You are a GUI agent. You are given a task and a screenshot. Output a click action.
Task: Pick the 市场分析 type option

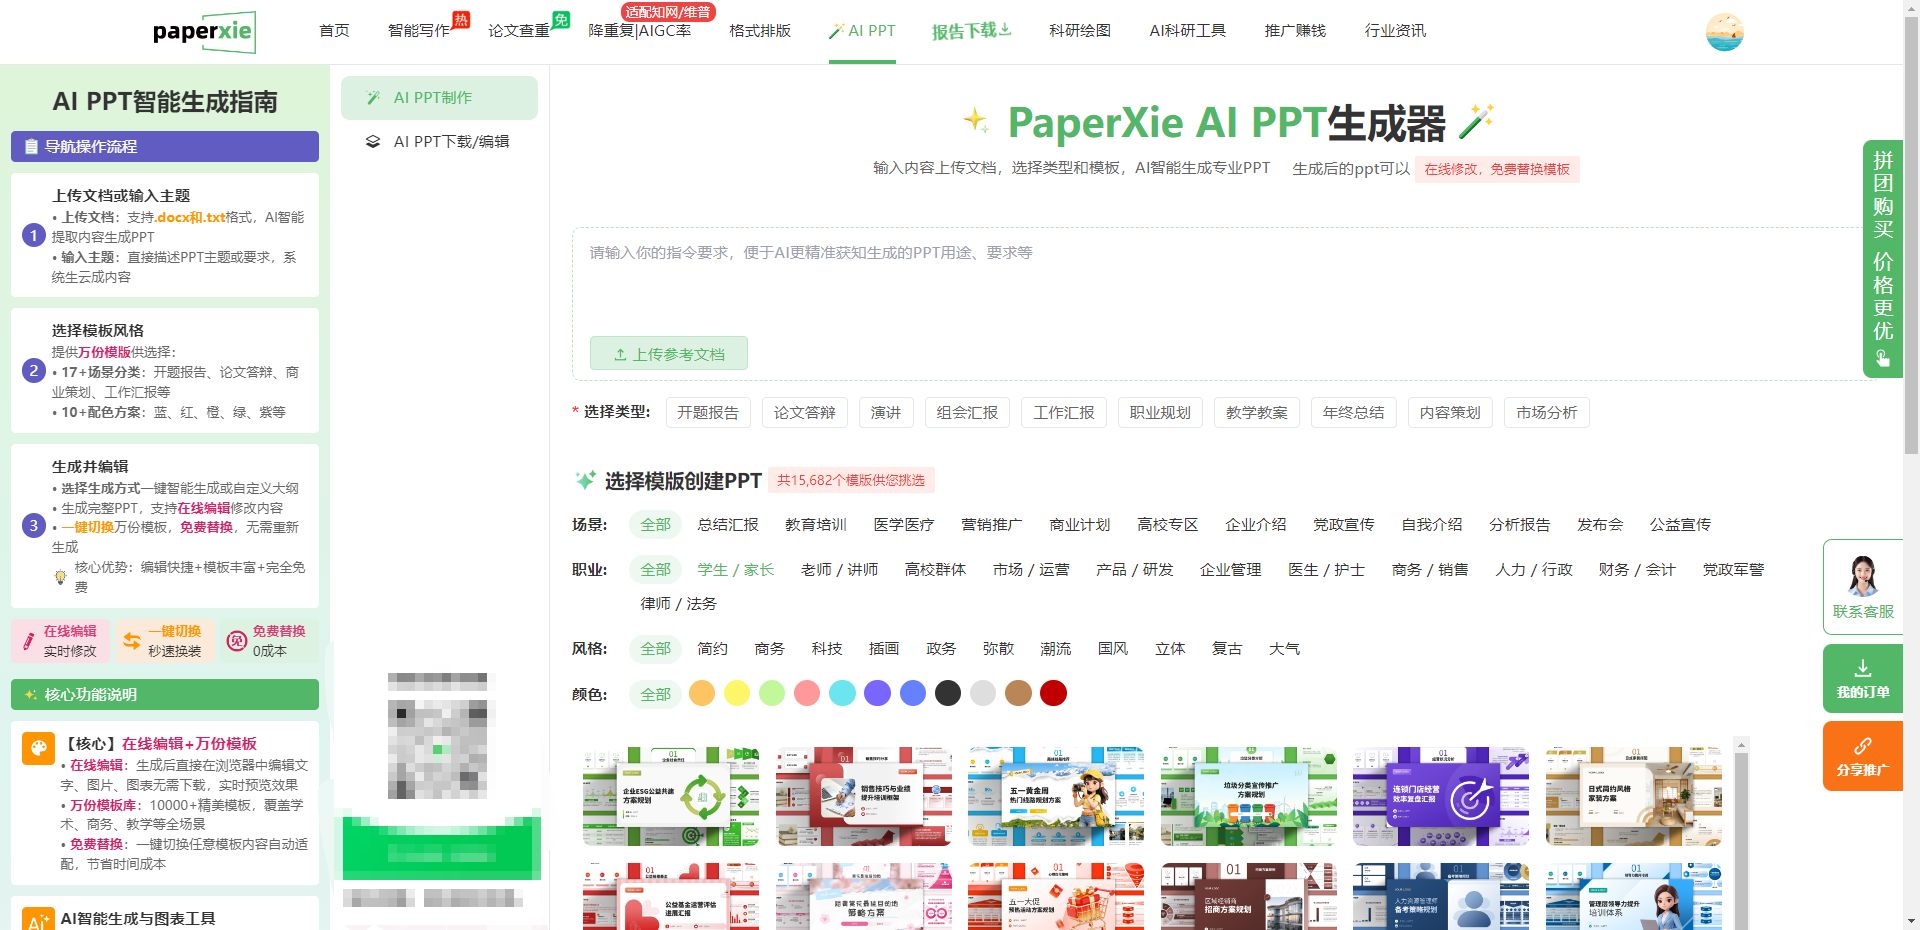pyautogui.click(x=1547, y=413)
